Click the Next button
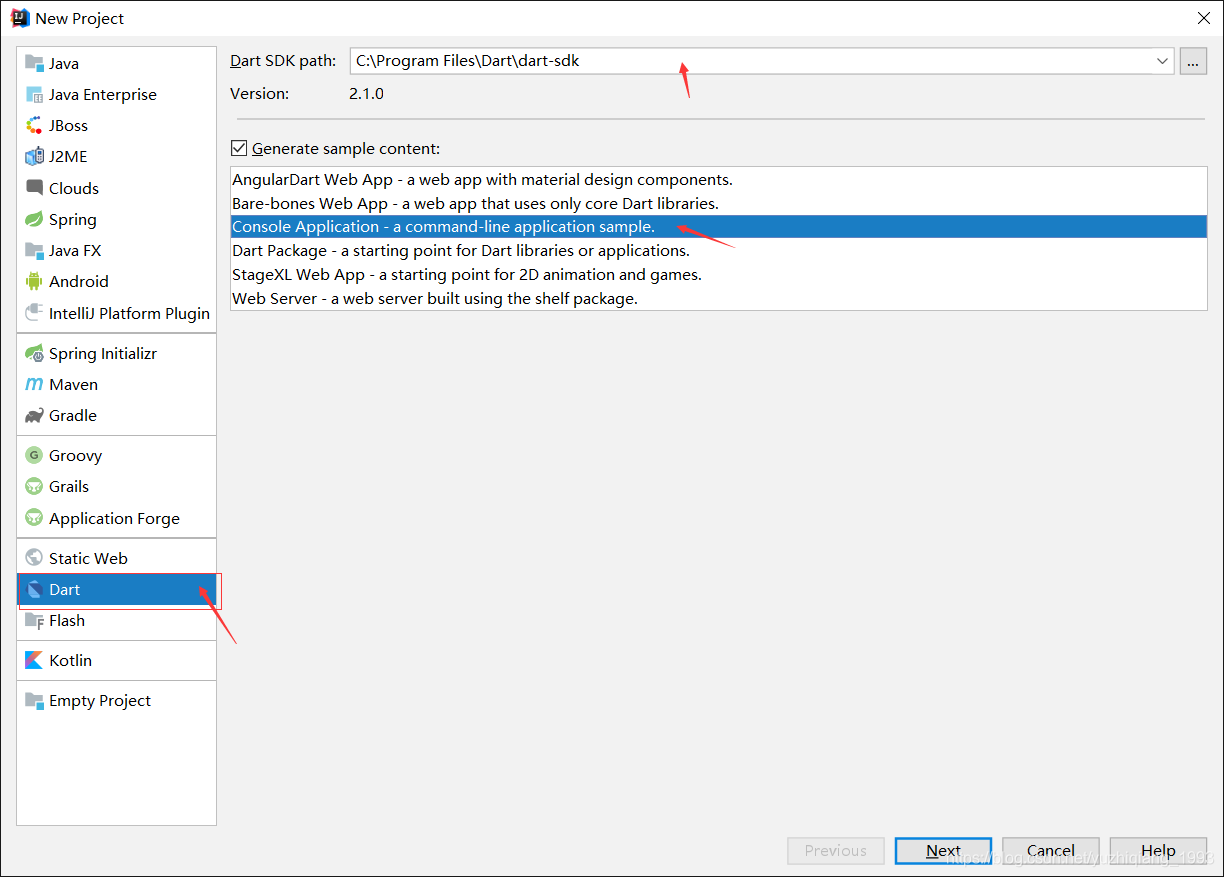 [943, 851]
